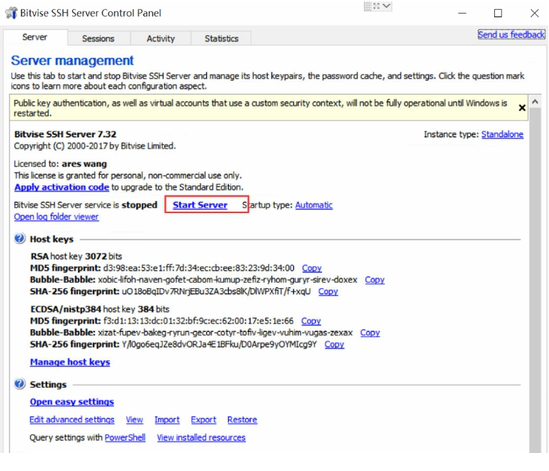Open easy settings
Image resolution: width=549 pixels, height=471 pixels.
tap(72, 402)
